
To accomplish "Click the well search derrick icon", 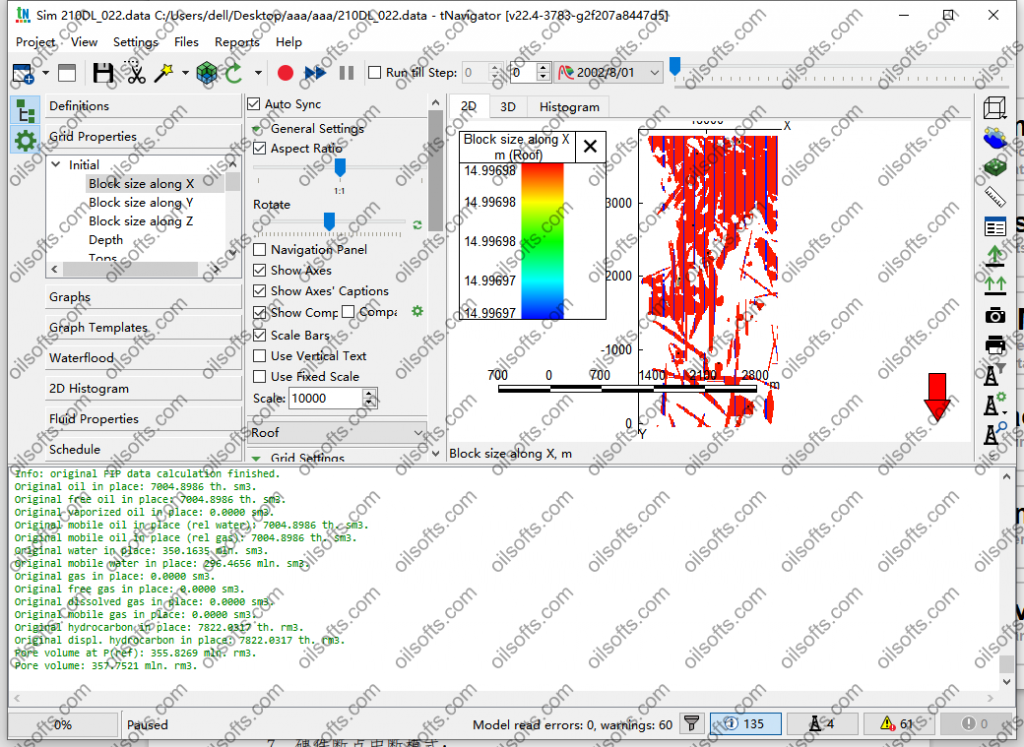I will (995, 434).
